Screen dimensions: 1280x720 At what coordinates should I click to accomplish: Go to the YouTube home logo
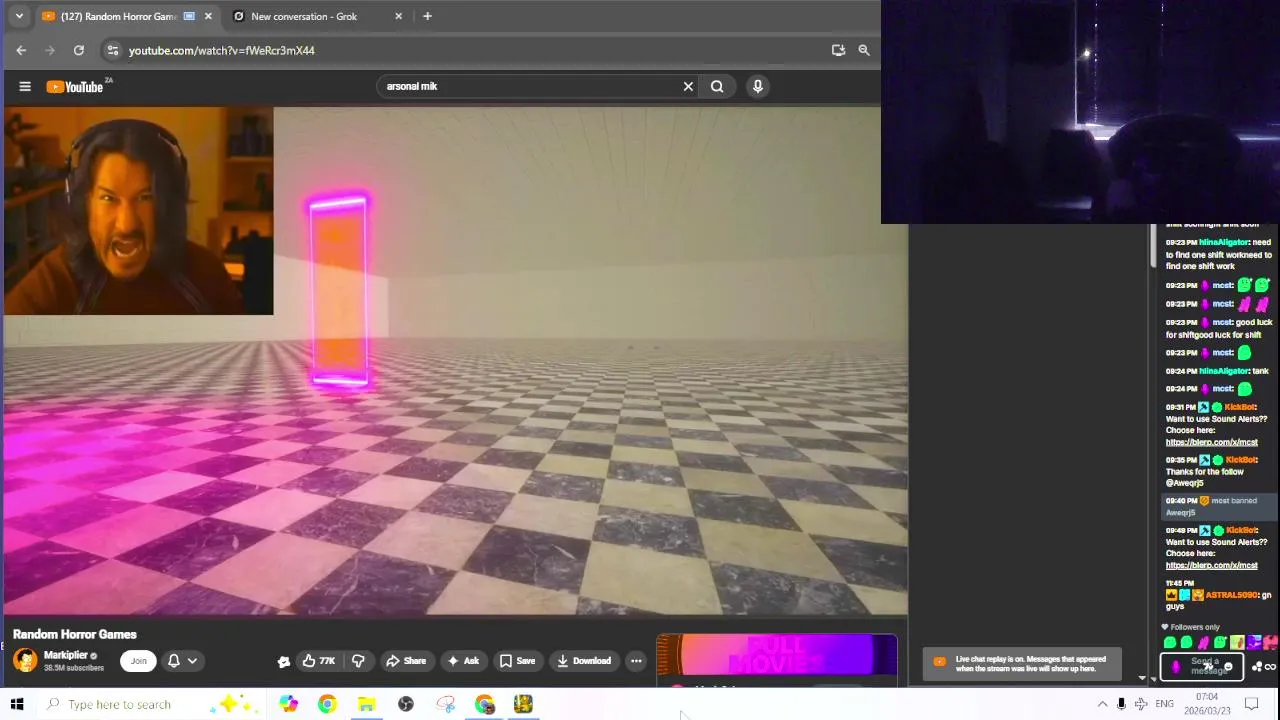coord(75,87)
